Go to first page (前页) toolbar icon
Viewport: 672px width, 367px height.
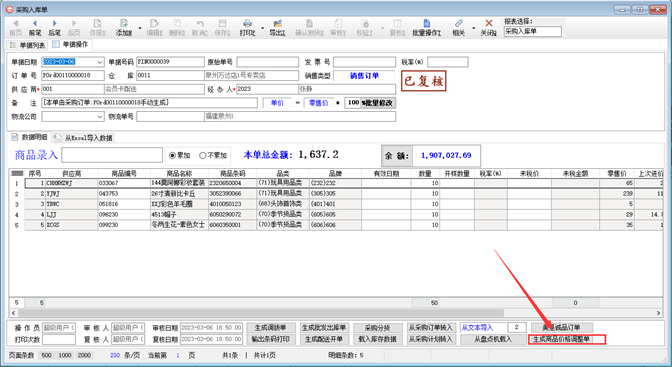click(15, 24)
